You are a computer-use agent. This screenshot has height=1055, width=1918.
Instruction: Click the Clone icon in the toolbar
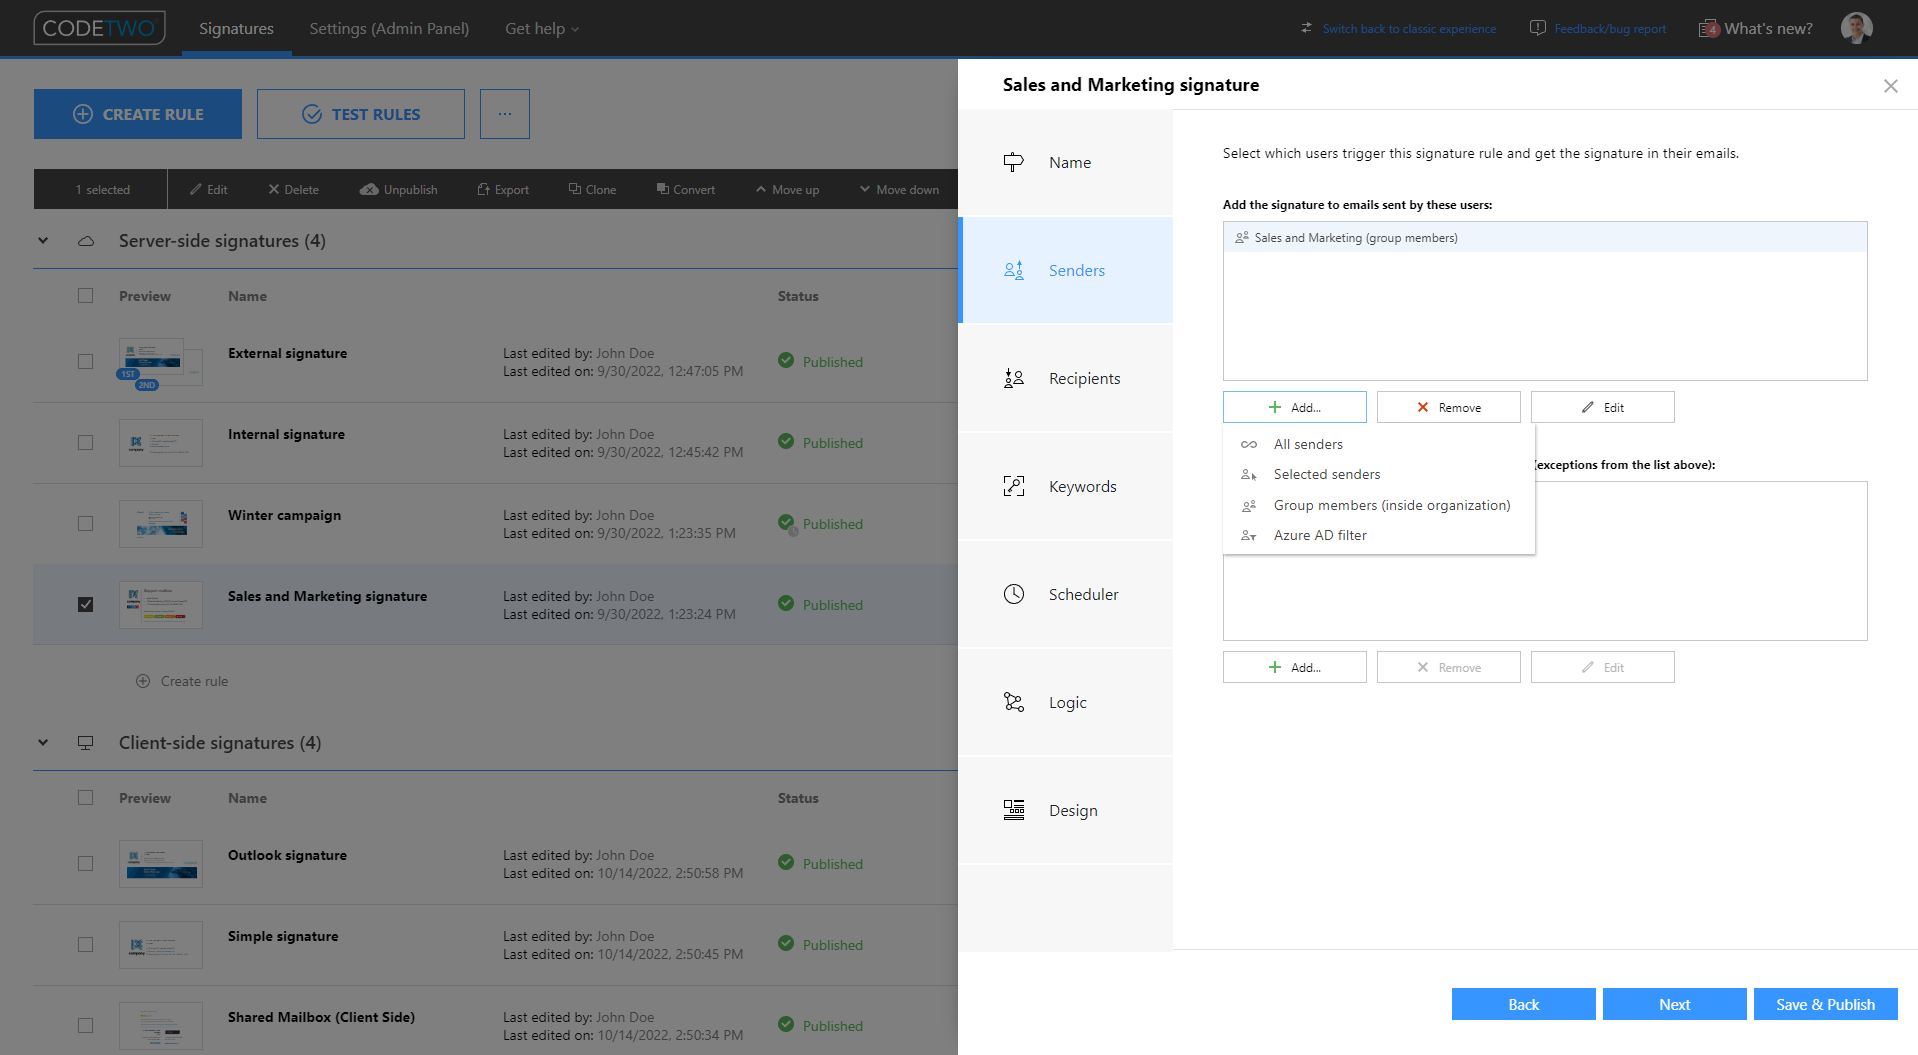click(573, 188)
